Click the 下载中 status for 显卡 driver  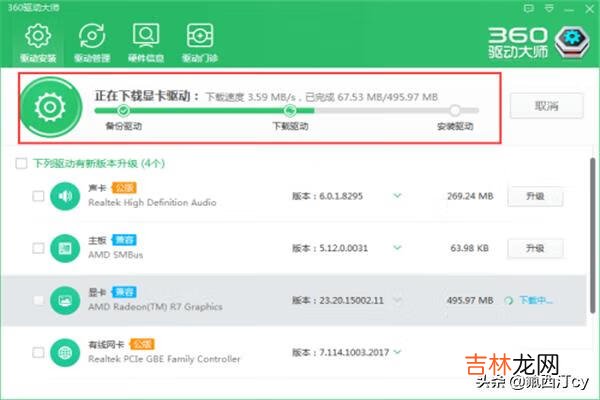click(x=536, y=300)
